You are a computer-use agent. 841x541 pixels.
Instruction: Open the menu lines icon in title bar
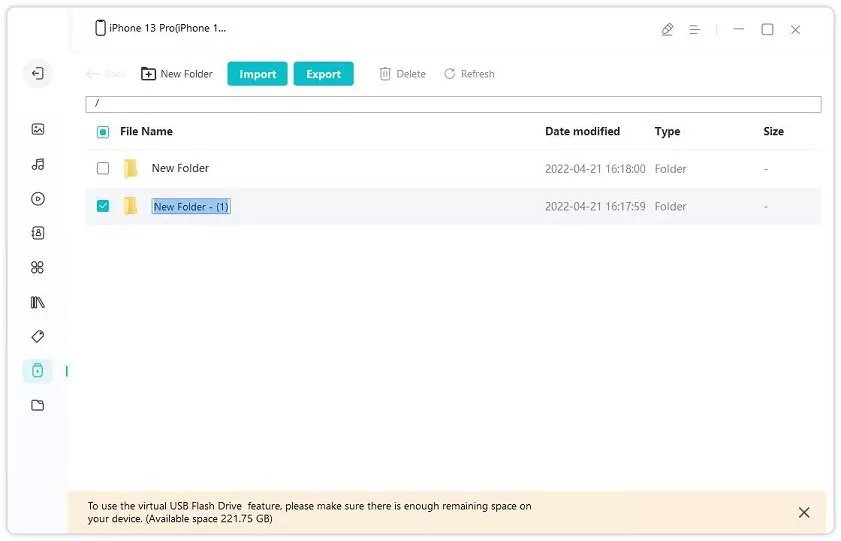tap(695, 29)
